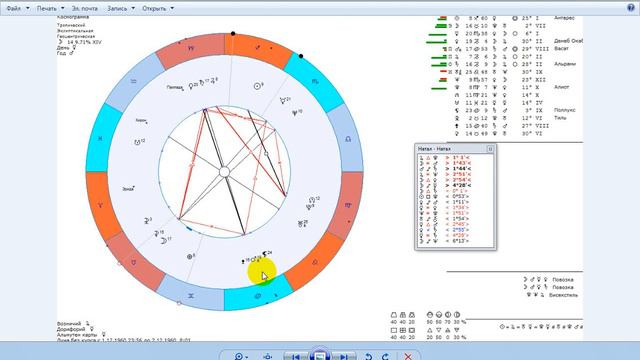Click the Sun glyph in the chart
640x360 pixels.
[x=257, y=86]
